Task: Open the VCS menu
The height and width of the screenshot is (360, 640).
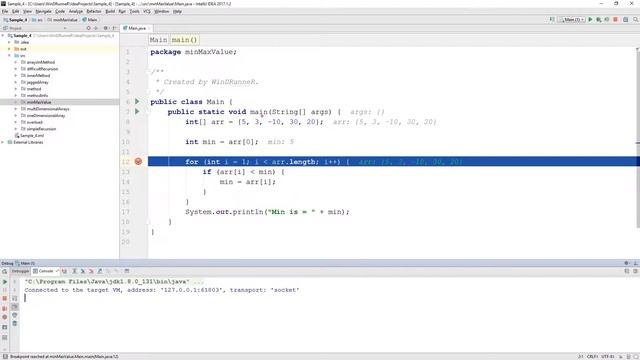Action: coord(147,11)
